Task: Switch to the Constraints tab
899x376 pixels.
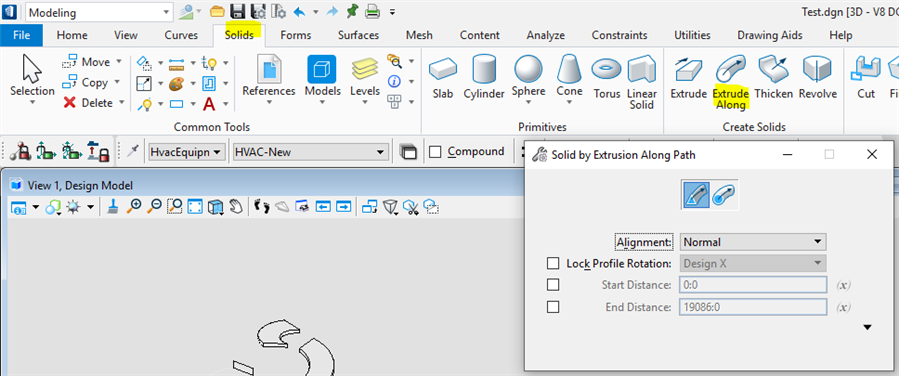Action: (x=619, y=35)
